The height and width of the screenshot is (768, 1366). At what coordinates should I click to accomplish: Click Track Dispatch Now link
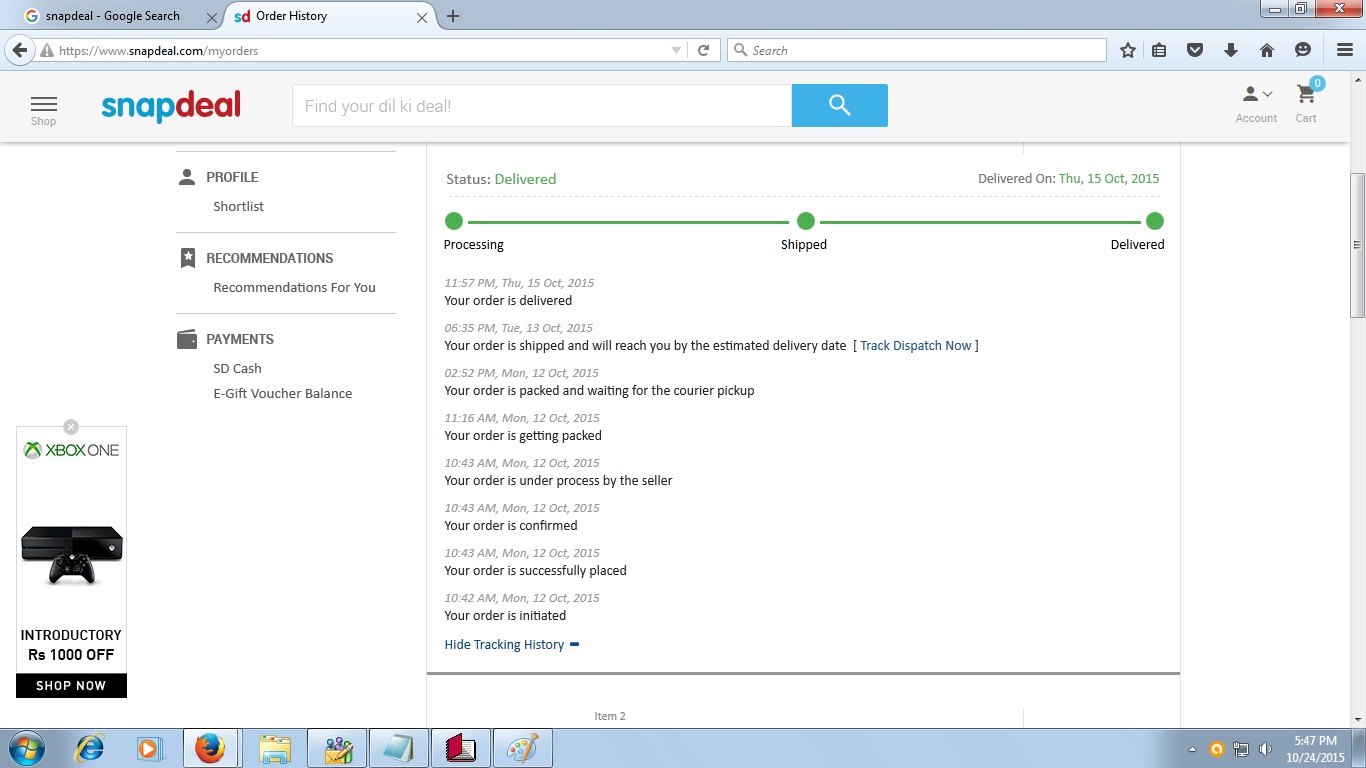pyautogui.click(x=915, y=345)
